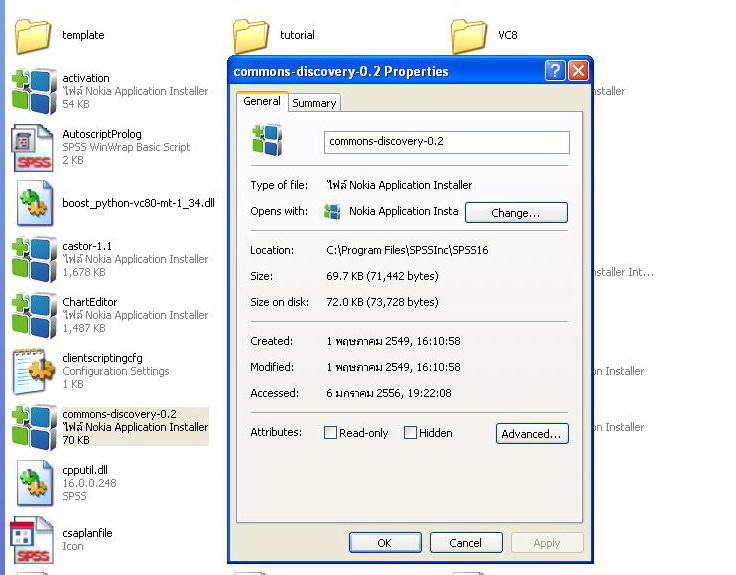Switch to the General tab
Image resolution: width=736 pixels, height=575 pixels.
(x=262, y=101)
